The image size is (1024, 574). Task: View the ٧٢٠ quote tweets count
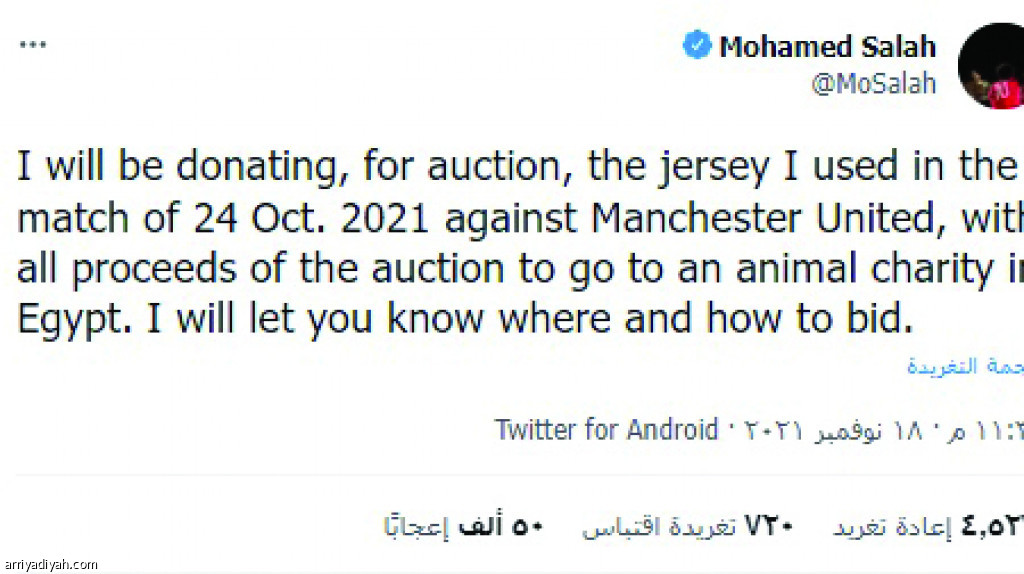tap(769, 526)
